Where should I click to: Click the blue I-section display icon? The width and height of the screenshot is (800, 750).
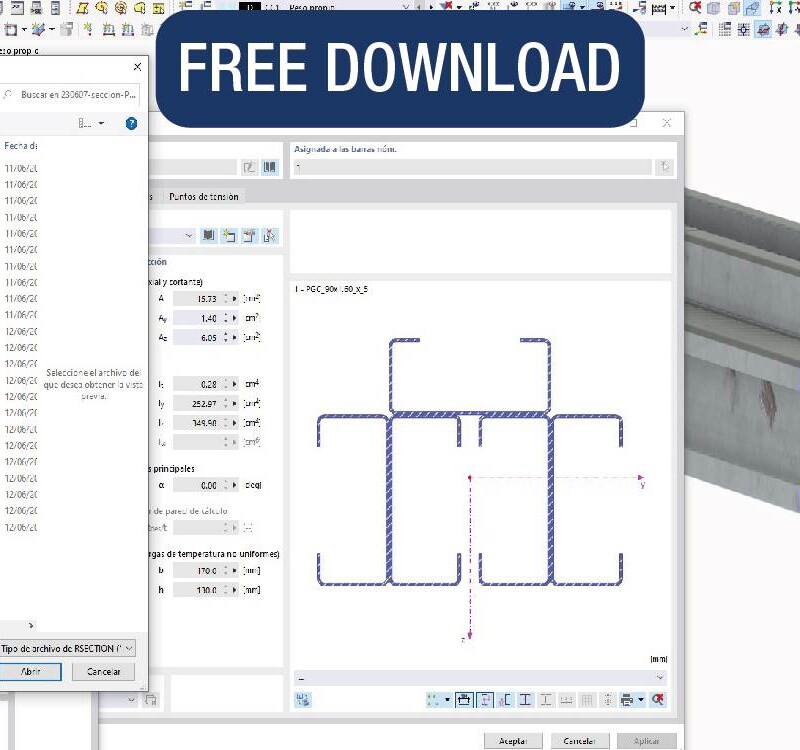(525, 699)
